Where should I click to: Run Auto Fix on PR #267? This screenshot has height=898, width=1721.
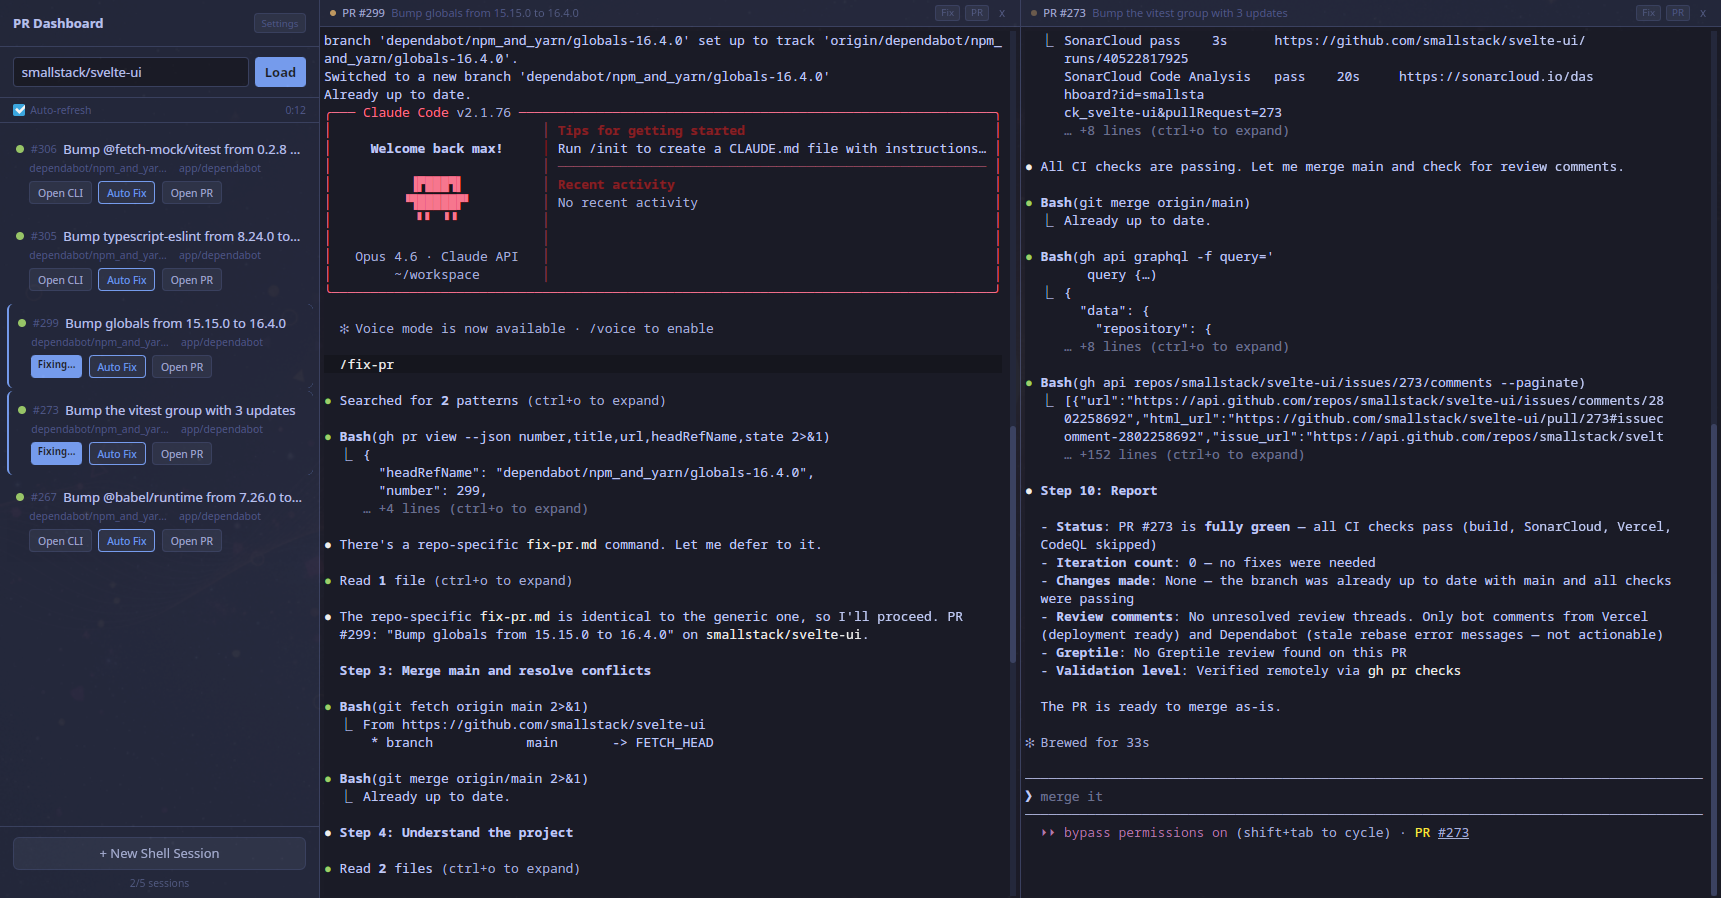pyautogui.click(x=127, y=541)
